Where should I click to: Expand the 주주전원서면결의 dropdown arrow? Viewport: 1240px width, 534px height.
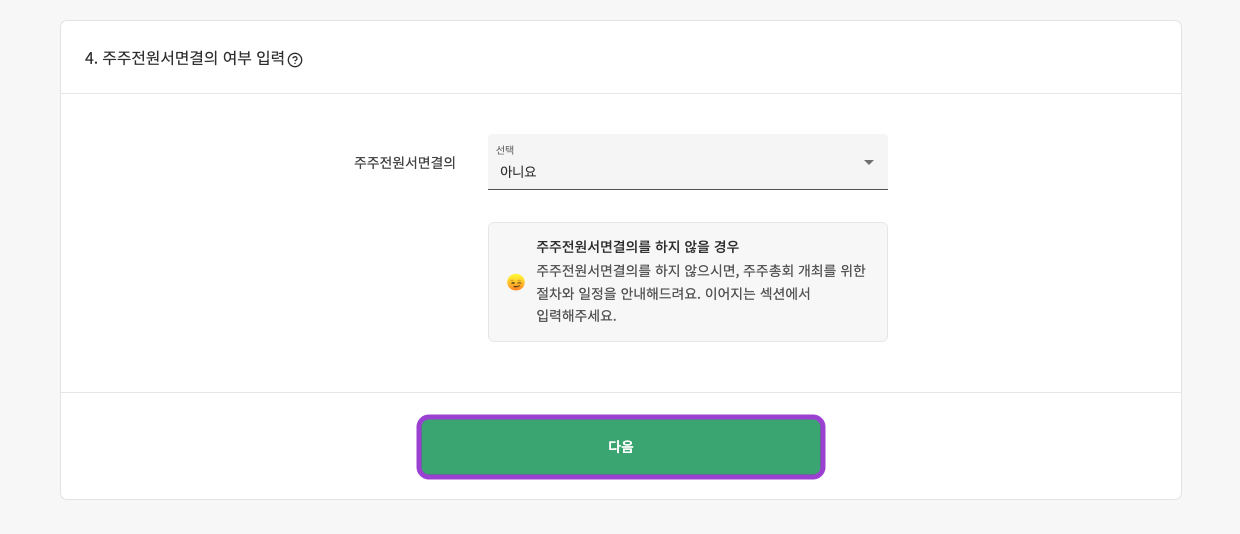tap(868, 162)
